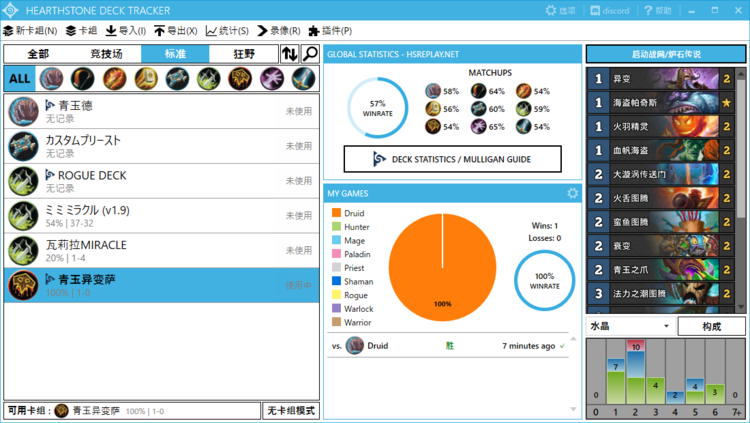750x423 pixels.
Task: Select the ミミミラクル (v1.9) deck
Action: [162, 216]
